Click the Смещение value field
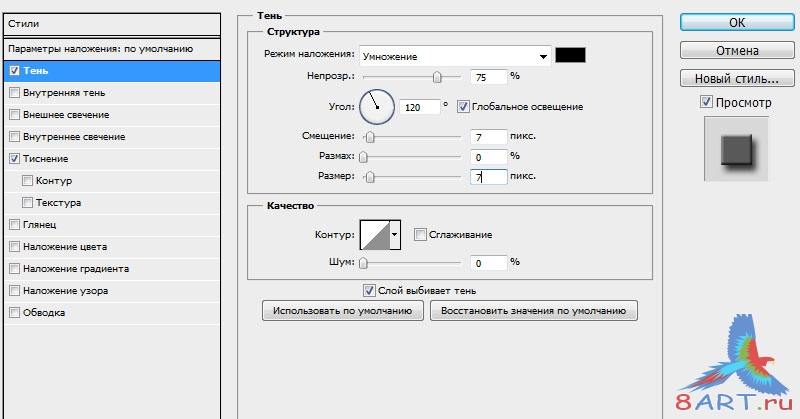Image resolution: width=800 pixels, height=419 pixels. [488, 137]
